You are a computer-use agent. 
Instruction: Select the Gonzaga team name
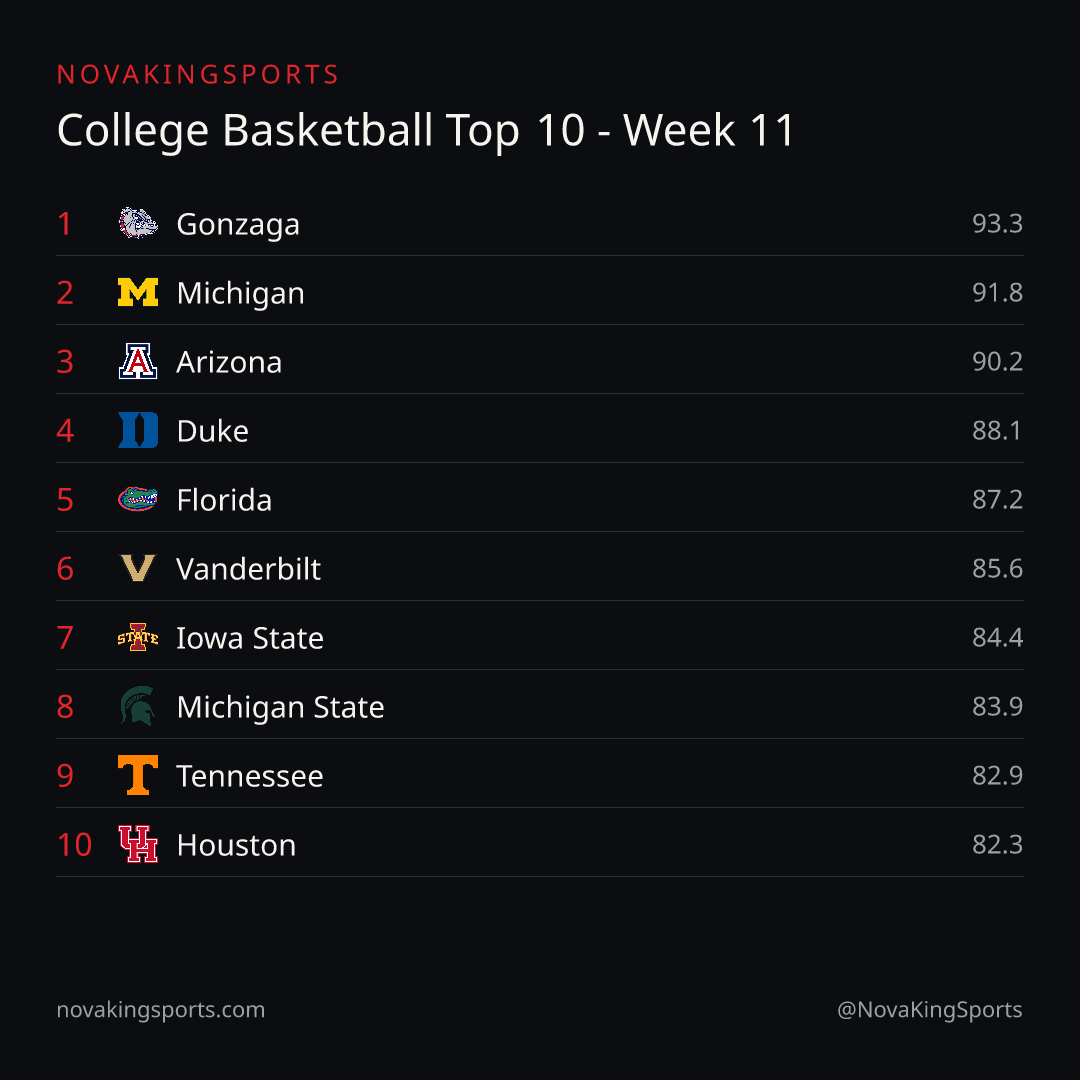[238, 225]
